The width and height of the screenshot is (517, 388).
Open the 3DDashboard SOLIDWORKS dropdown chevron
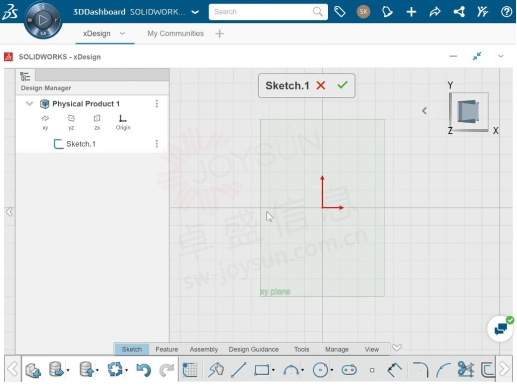point(195,12)
